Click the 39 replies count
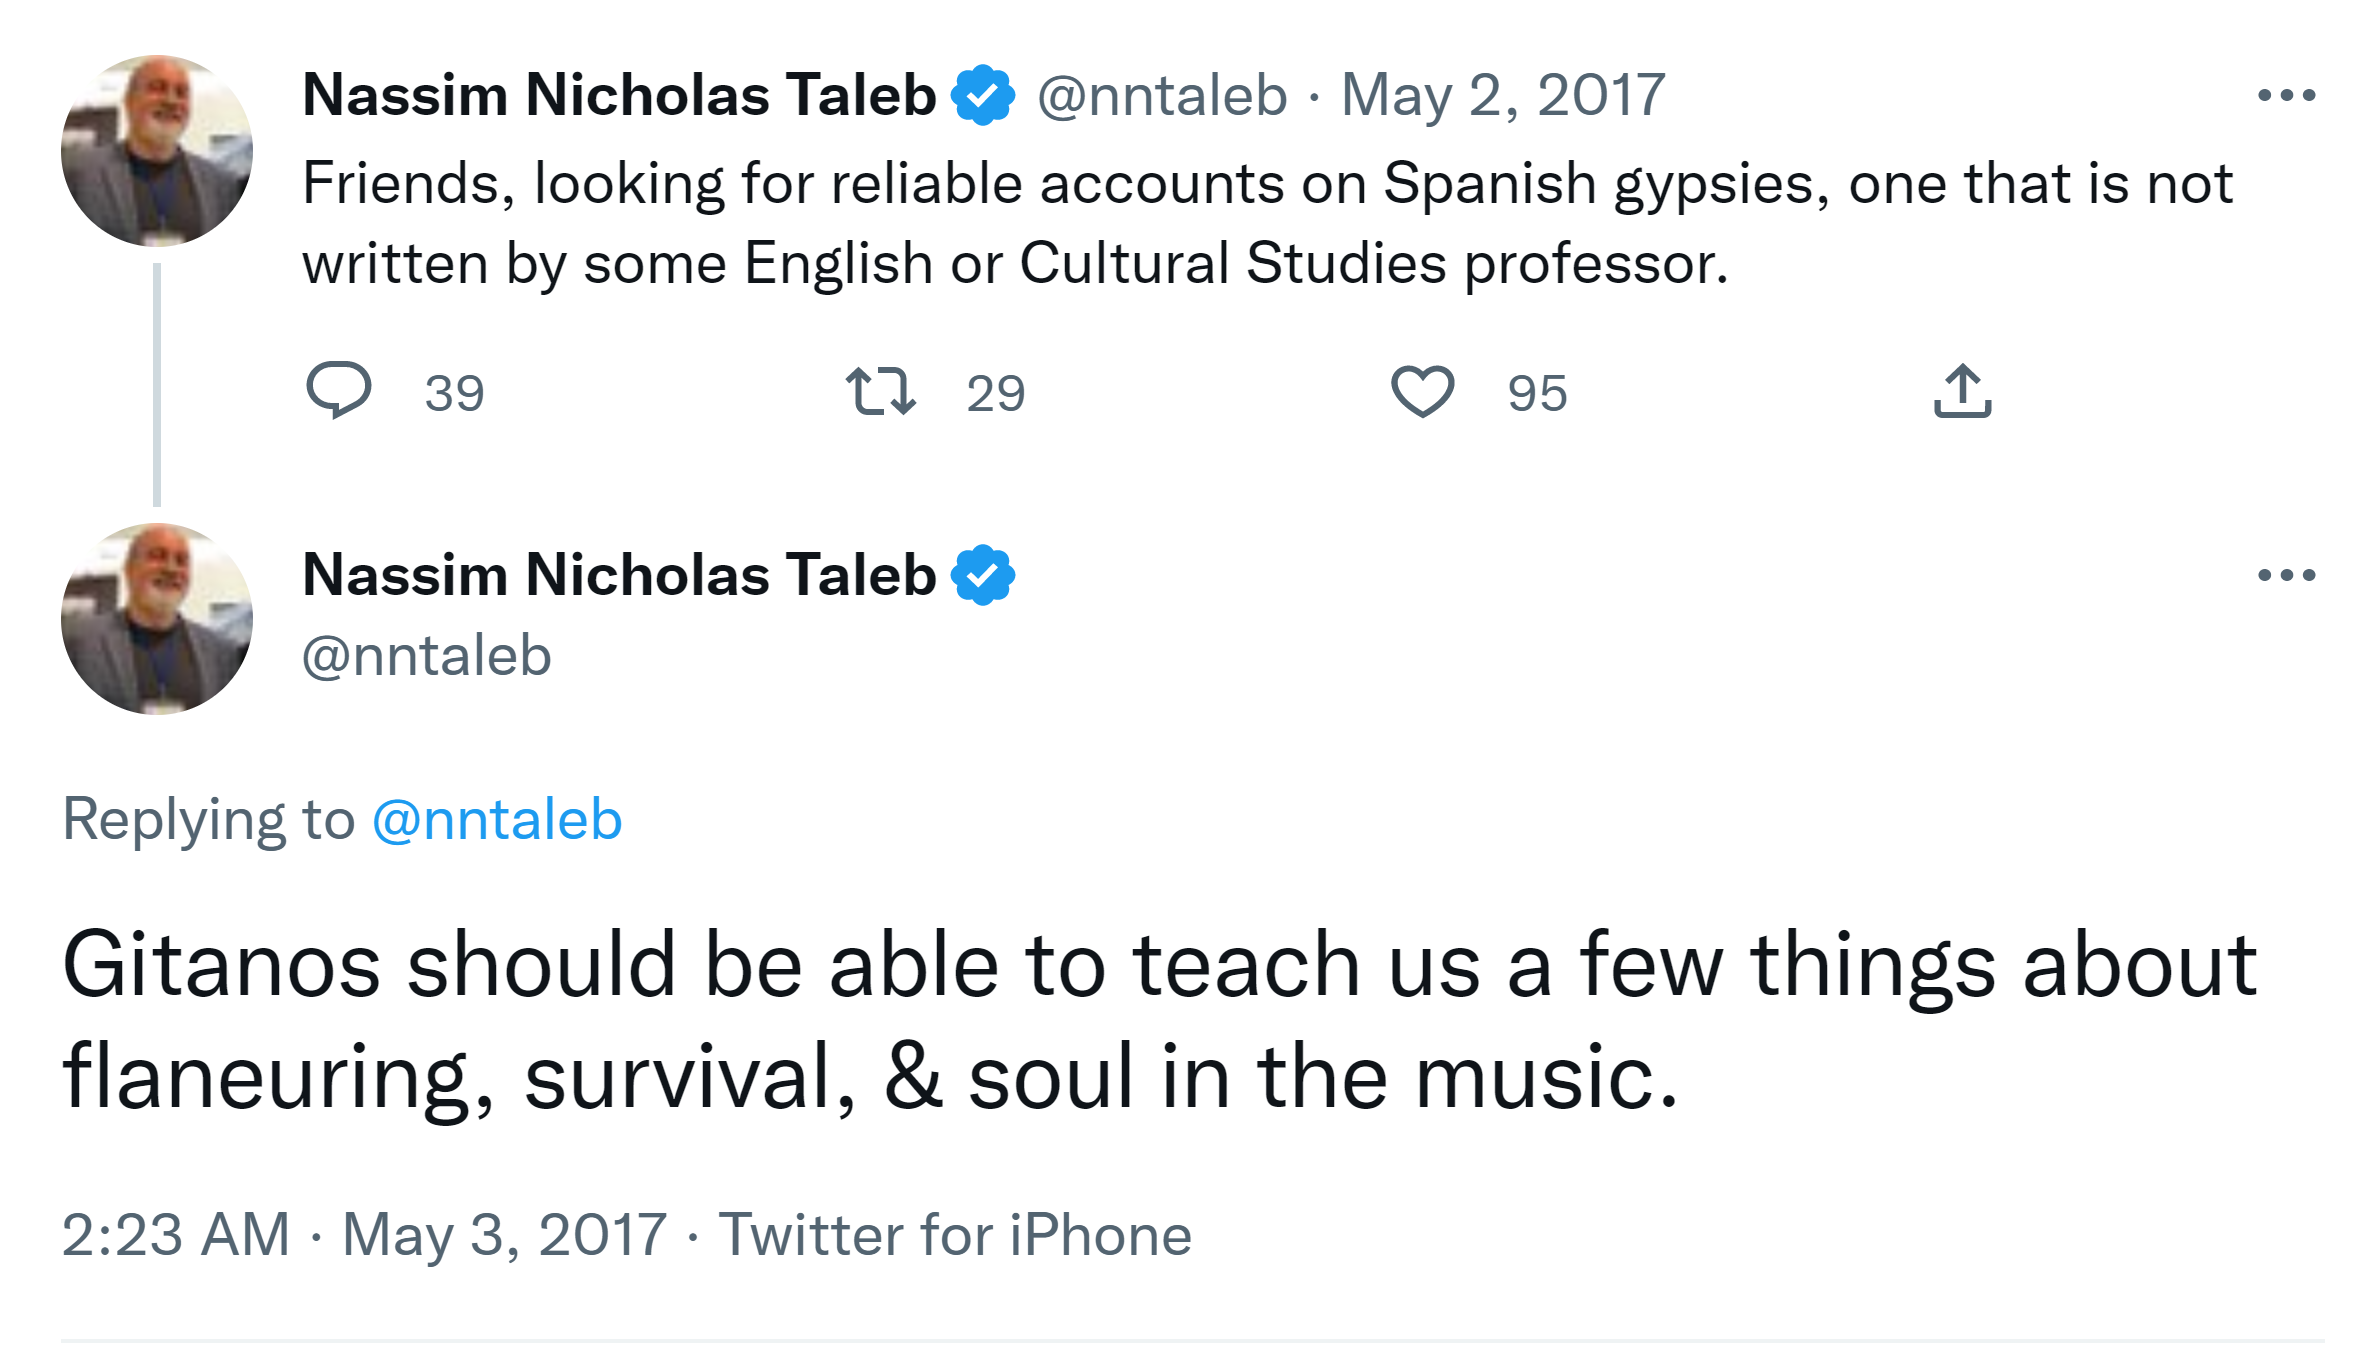 pyautogui.click(x=454, y=393)
